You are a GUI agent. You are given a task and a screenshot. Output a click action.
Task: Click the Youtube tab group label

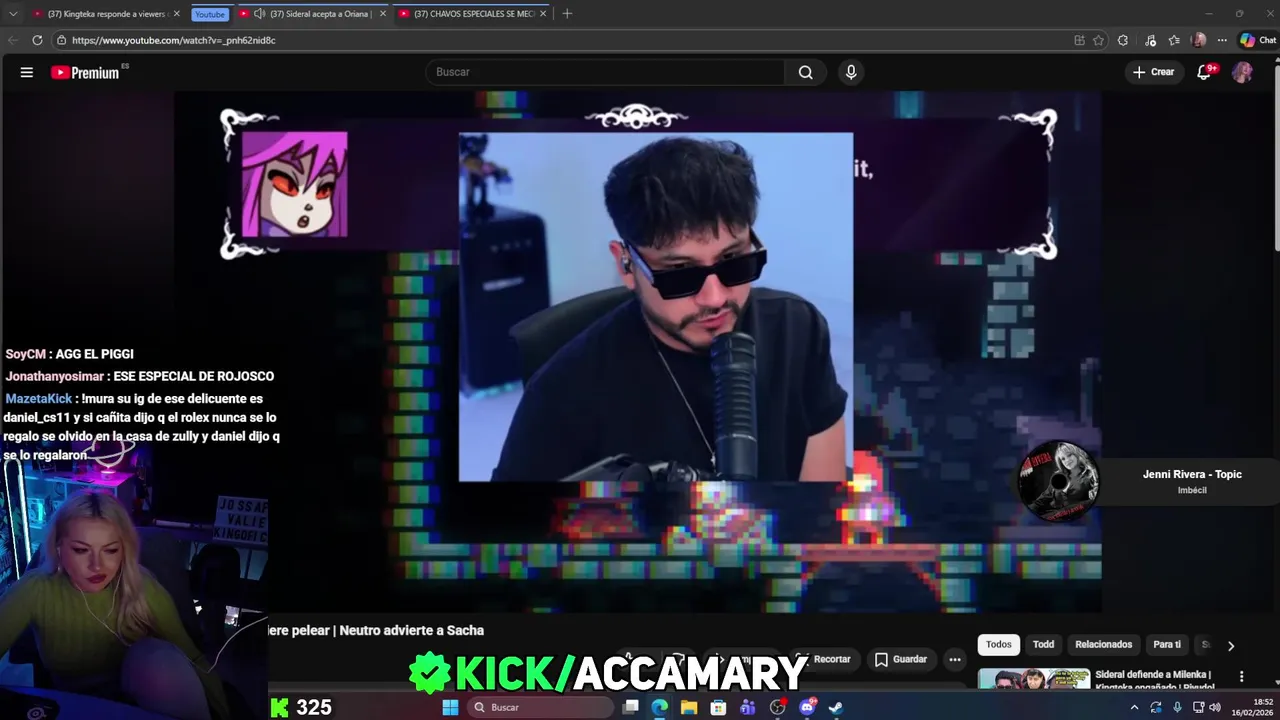pos(210,14)
